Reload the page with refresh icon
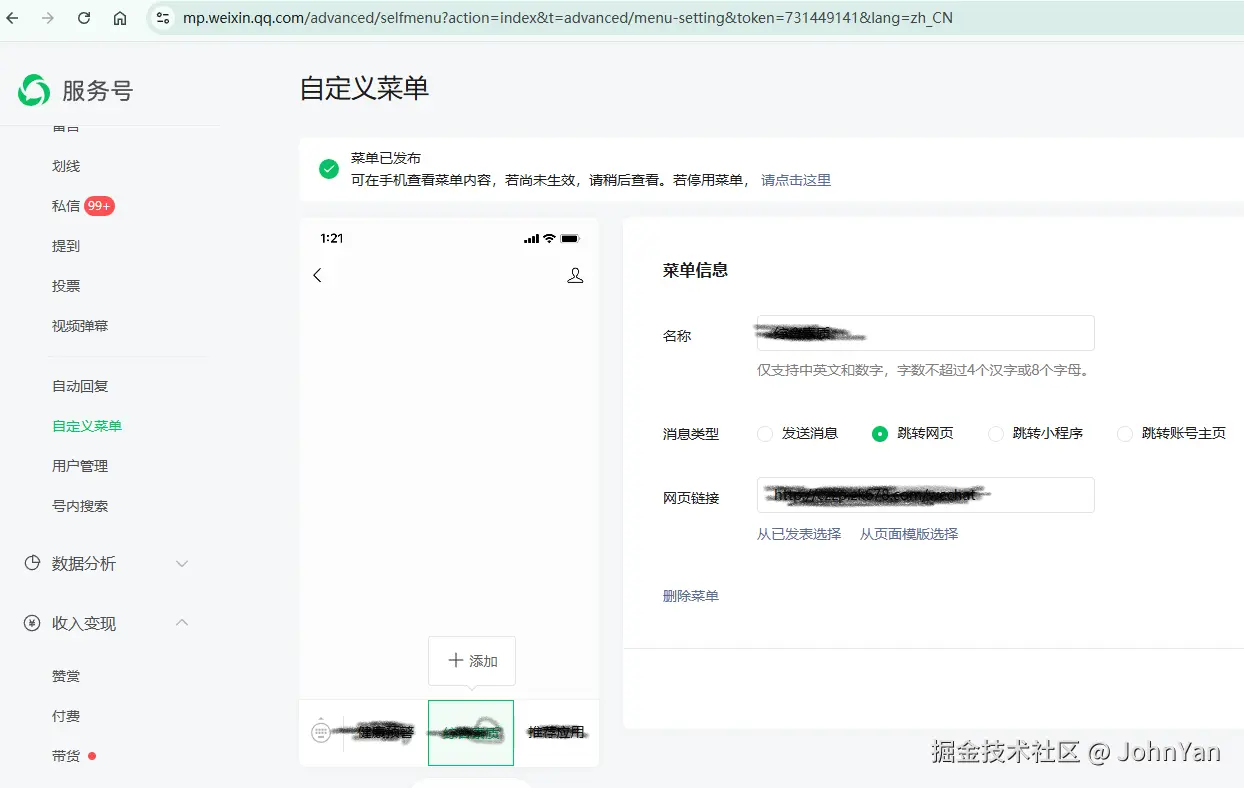1244x788 pixels. 84,18
